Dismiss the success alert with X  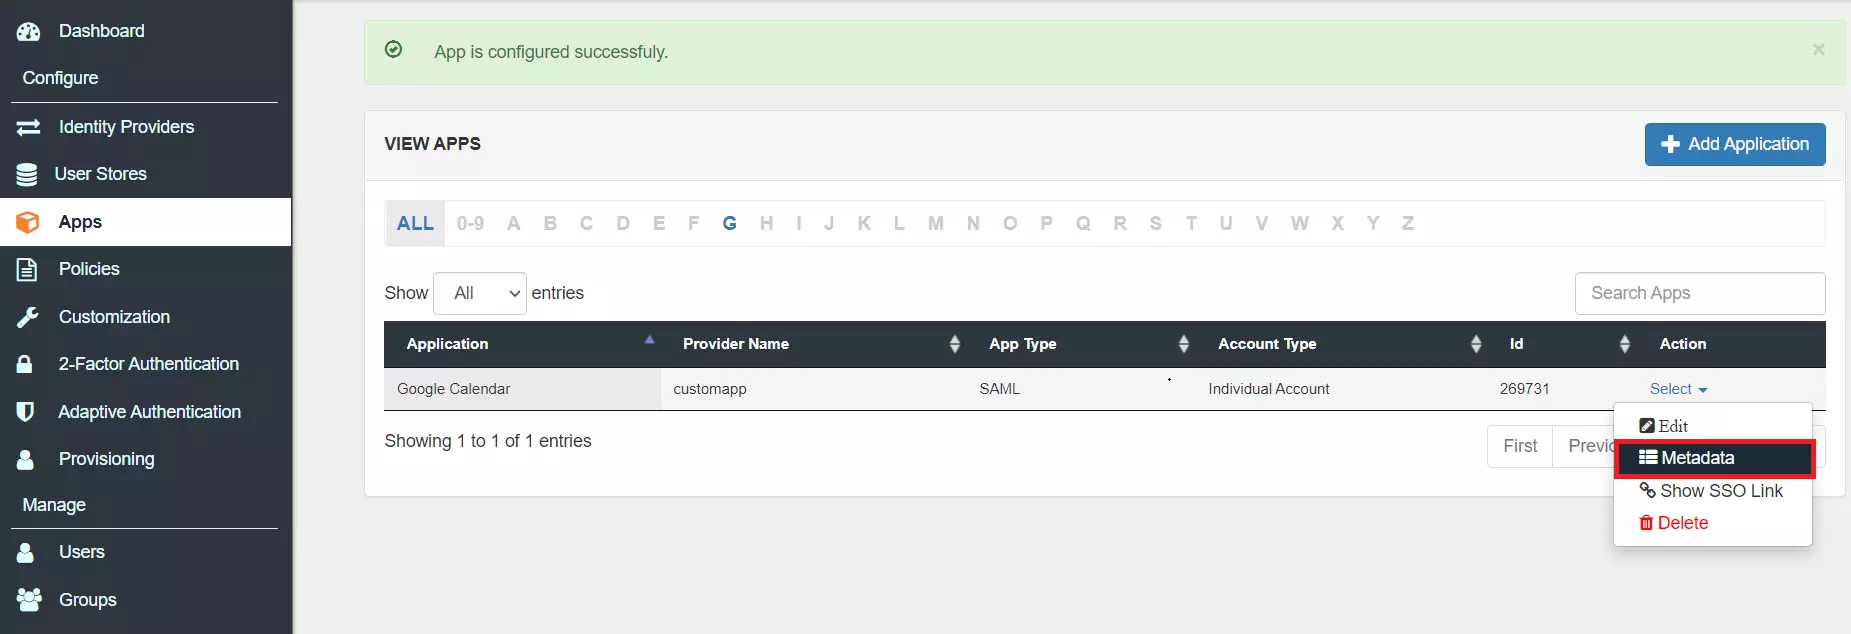[x=1819, y=49]
